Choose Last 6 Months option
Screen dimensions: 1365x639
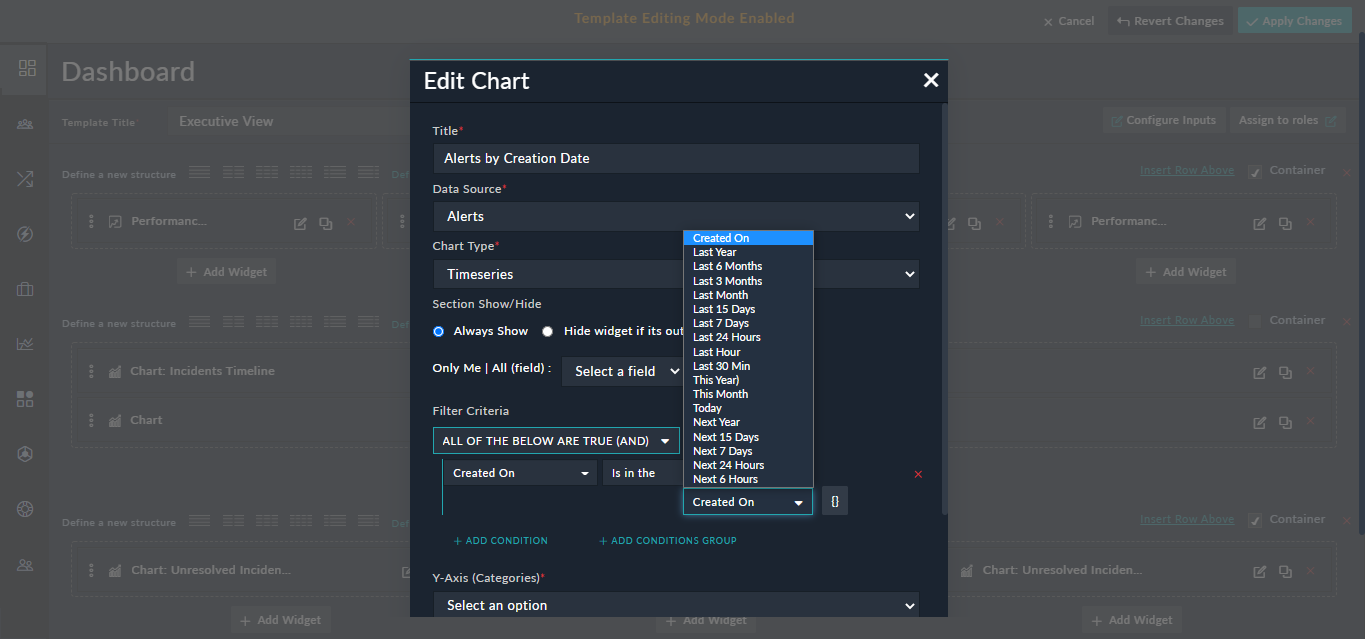pos(748,266)
